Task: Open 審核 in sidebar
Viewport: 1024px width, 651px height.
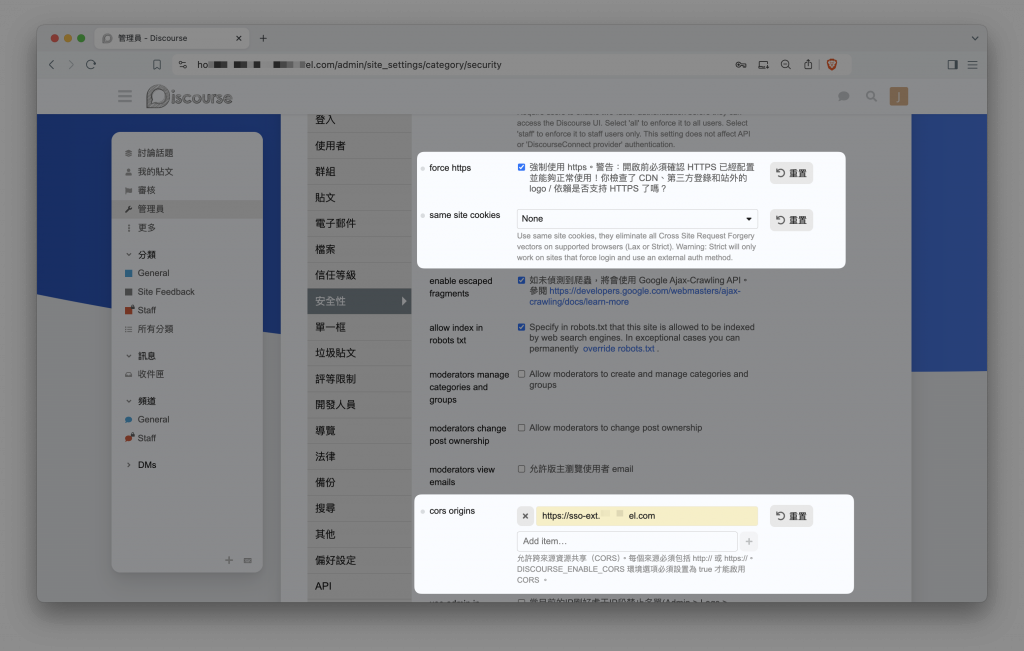Action: (146, 190)
